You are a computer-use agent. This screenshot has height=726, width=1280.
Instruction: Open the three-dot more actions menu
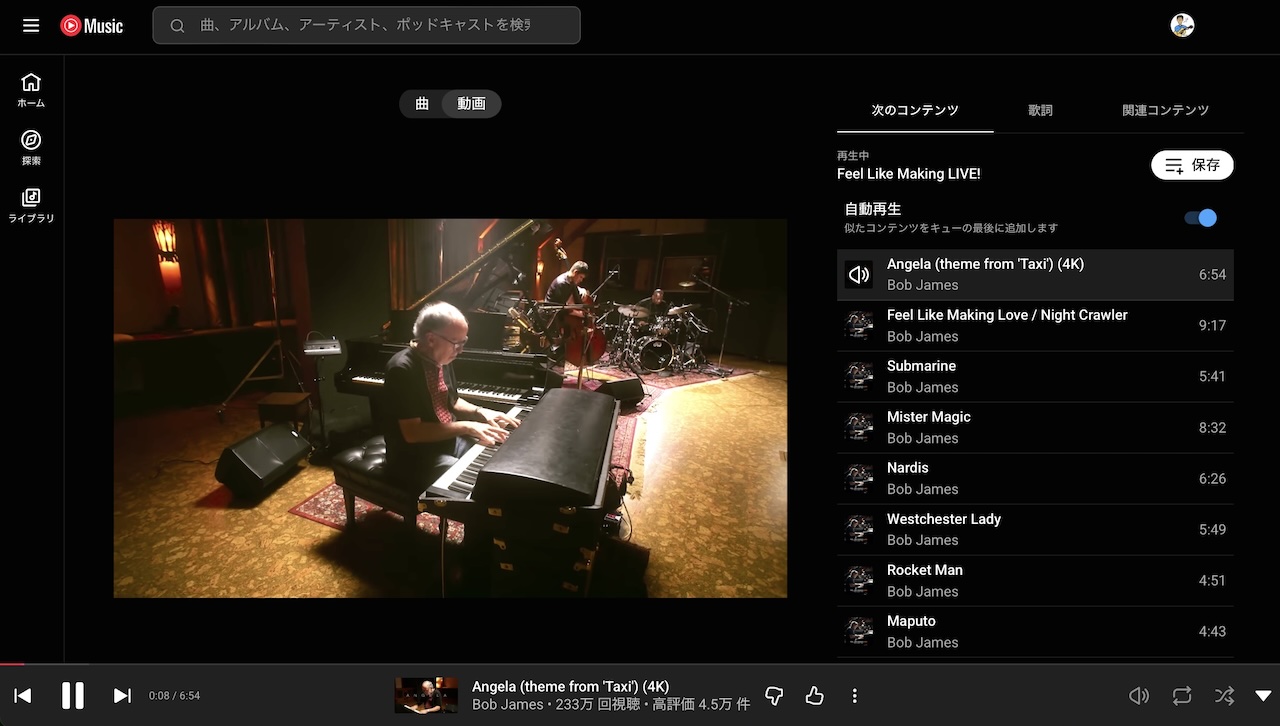pos(854,696)
